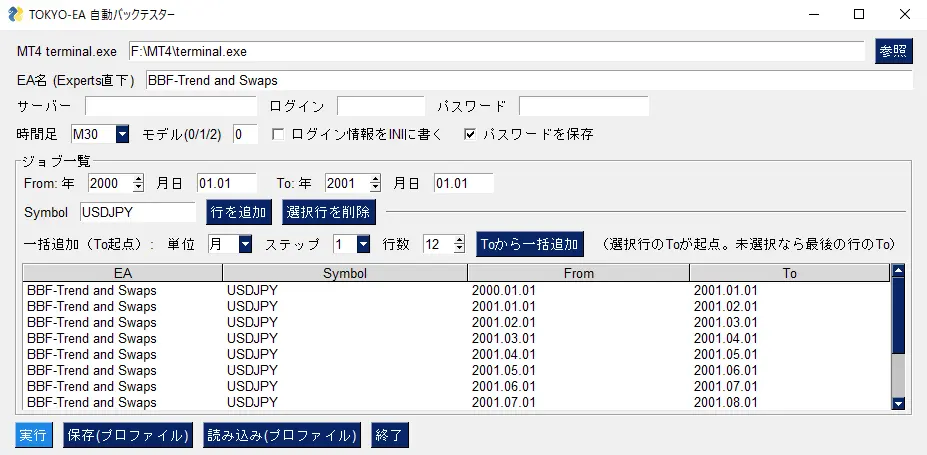Viewport: 927px width, 455px height.
Task: Decrease the To year spinner
Action: click(x=375, y=187)
